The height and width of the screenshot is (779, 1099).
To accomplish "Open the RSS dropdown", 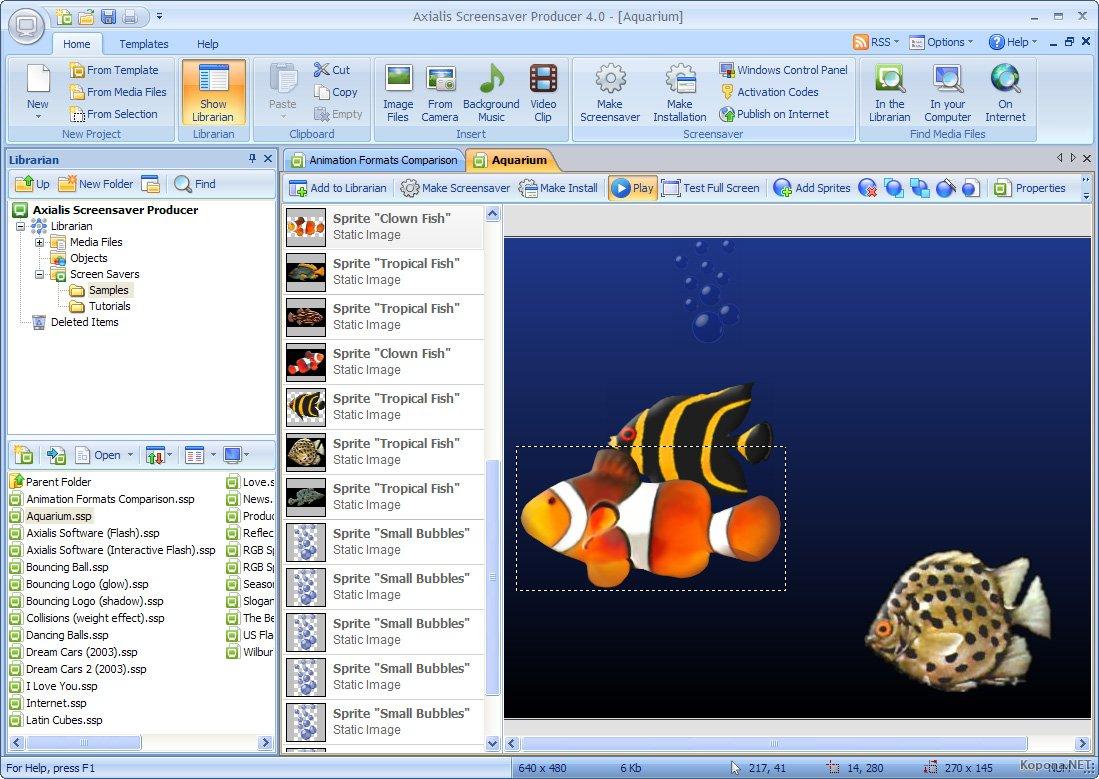I will 876,42.
